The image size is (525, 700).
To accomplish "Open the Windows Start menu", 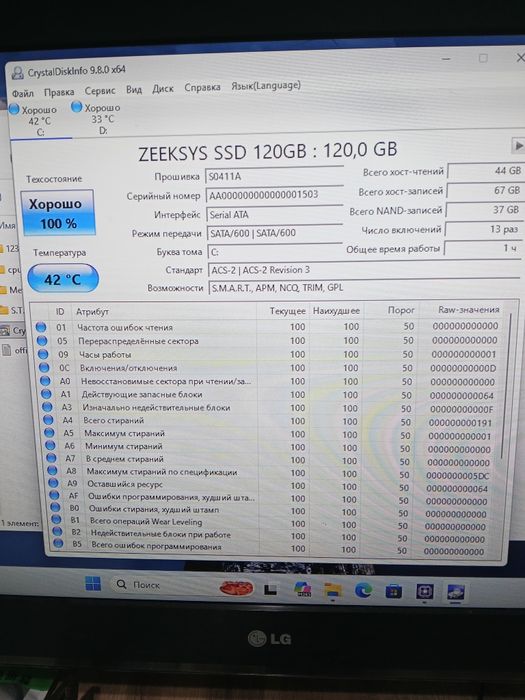I will (92, 583).
